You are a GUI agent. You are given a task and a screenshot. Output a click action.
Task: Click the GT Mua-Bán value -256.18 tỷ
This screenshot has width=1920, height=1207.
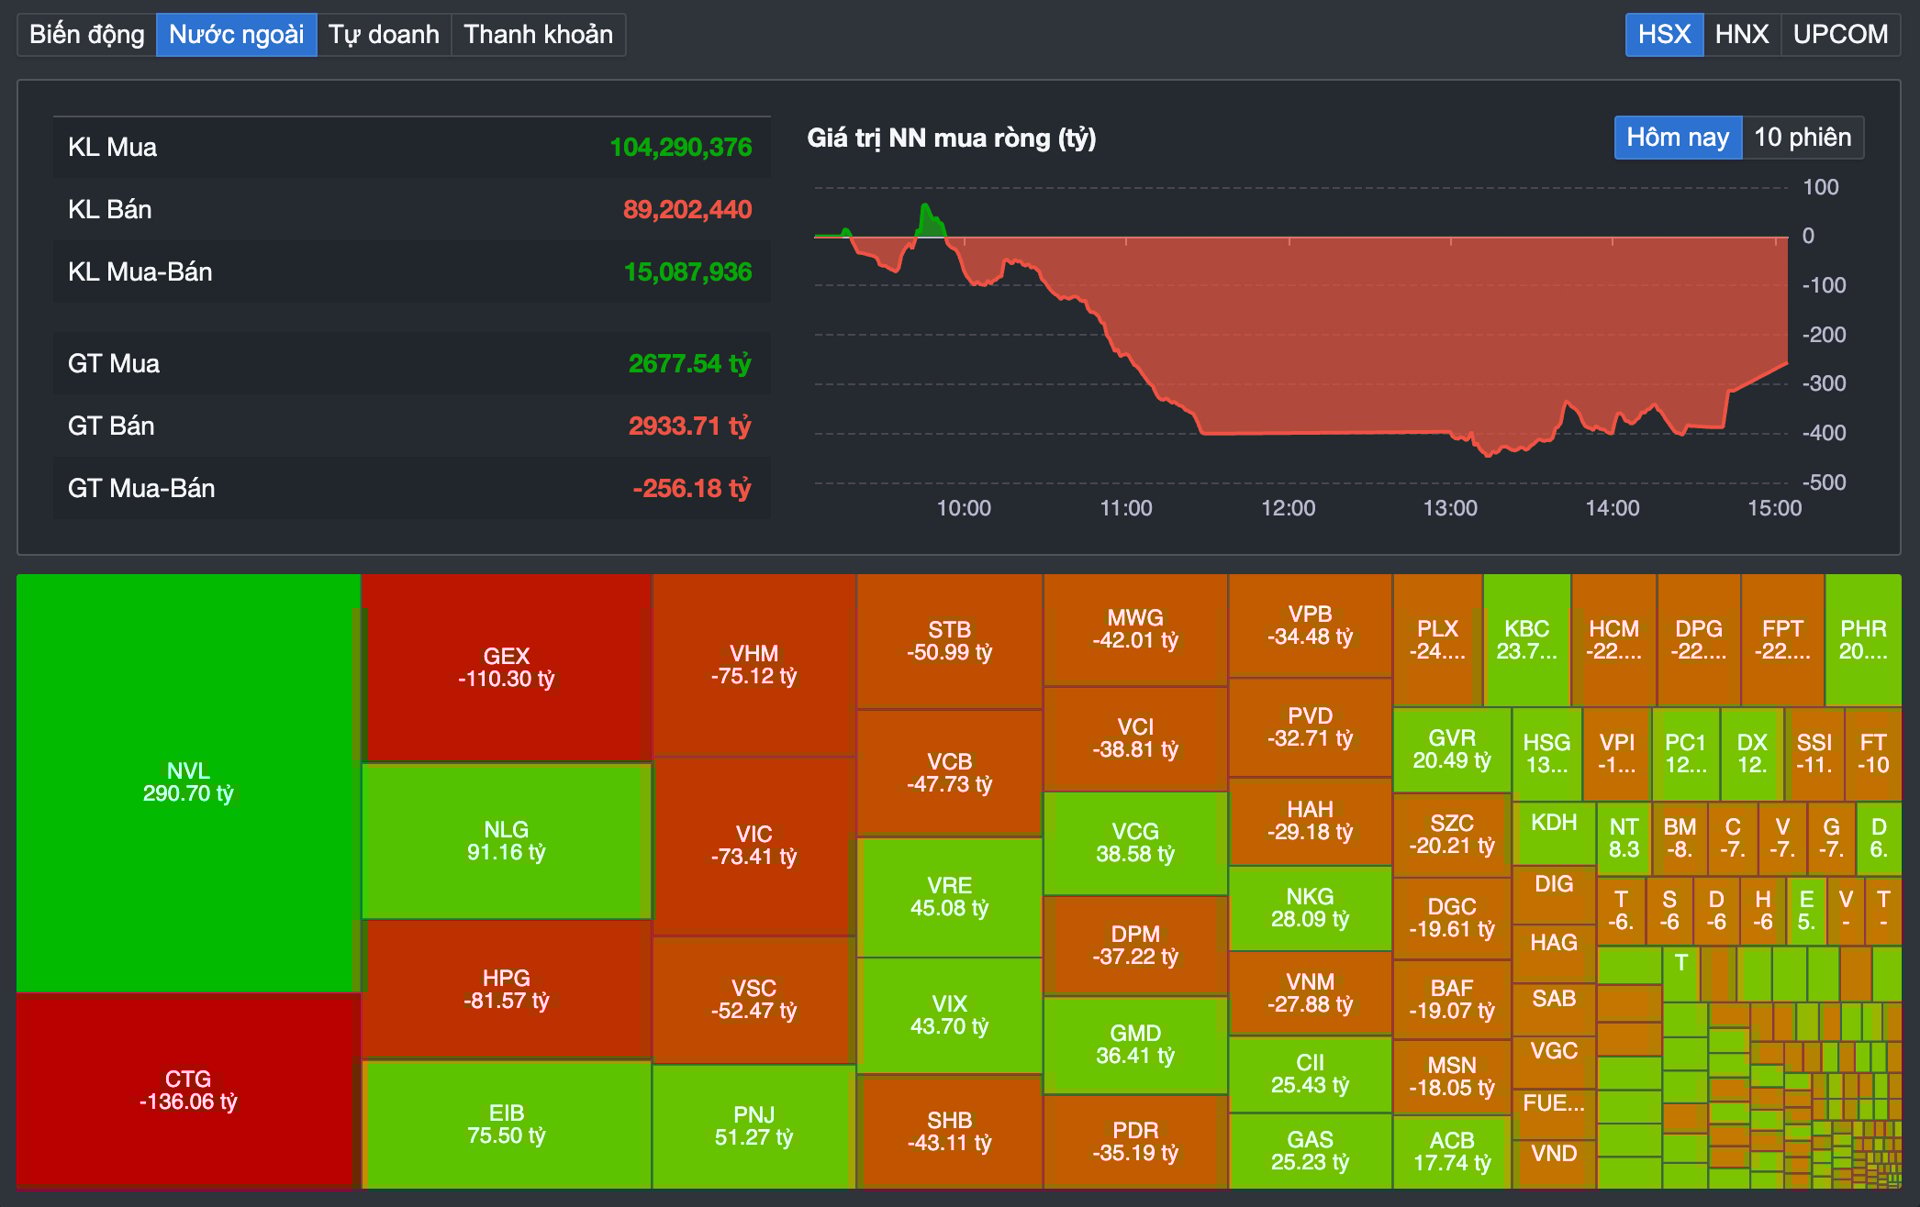pyautogui.click(x=691, y=489)
